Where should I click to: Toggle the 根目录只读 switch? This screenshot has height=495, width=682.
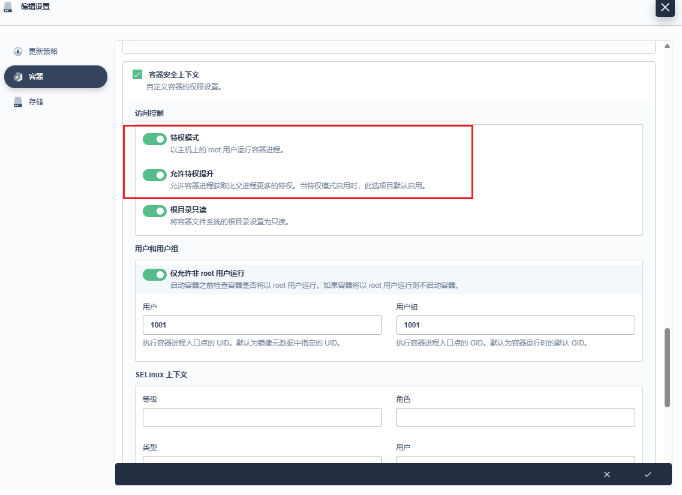click(x=154, y=211)
